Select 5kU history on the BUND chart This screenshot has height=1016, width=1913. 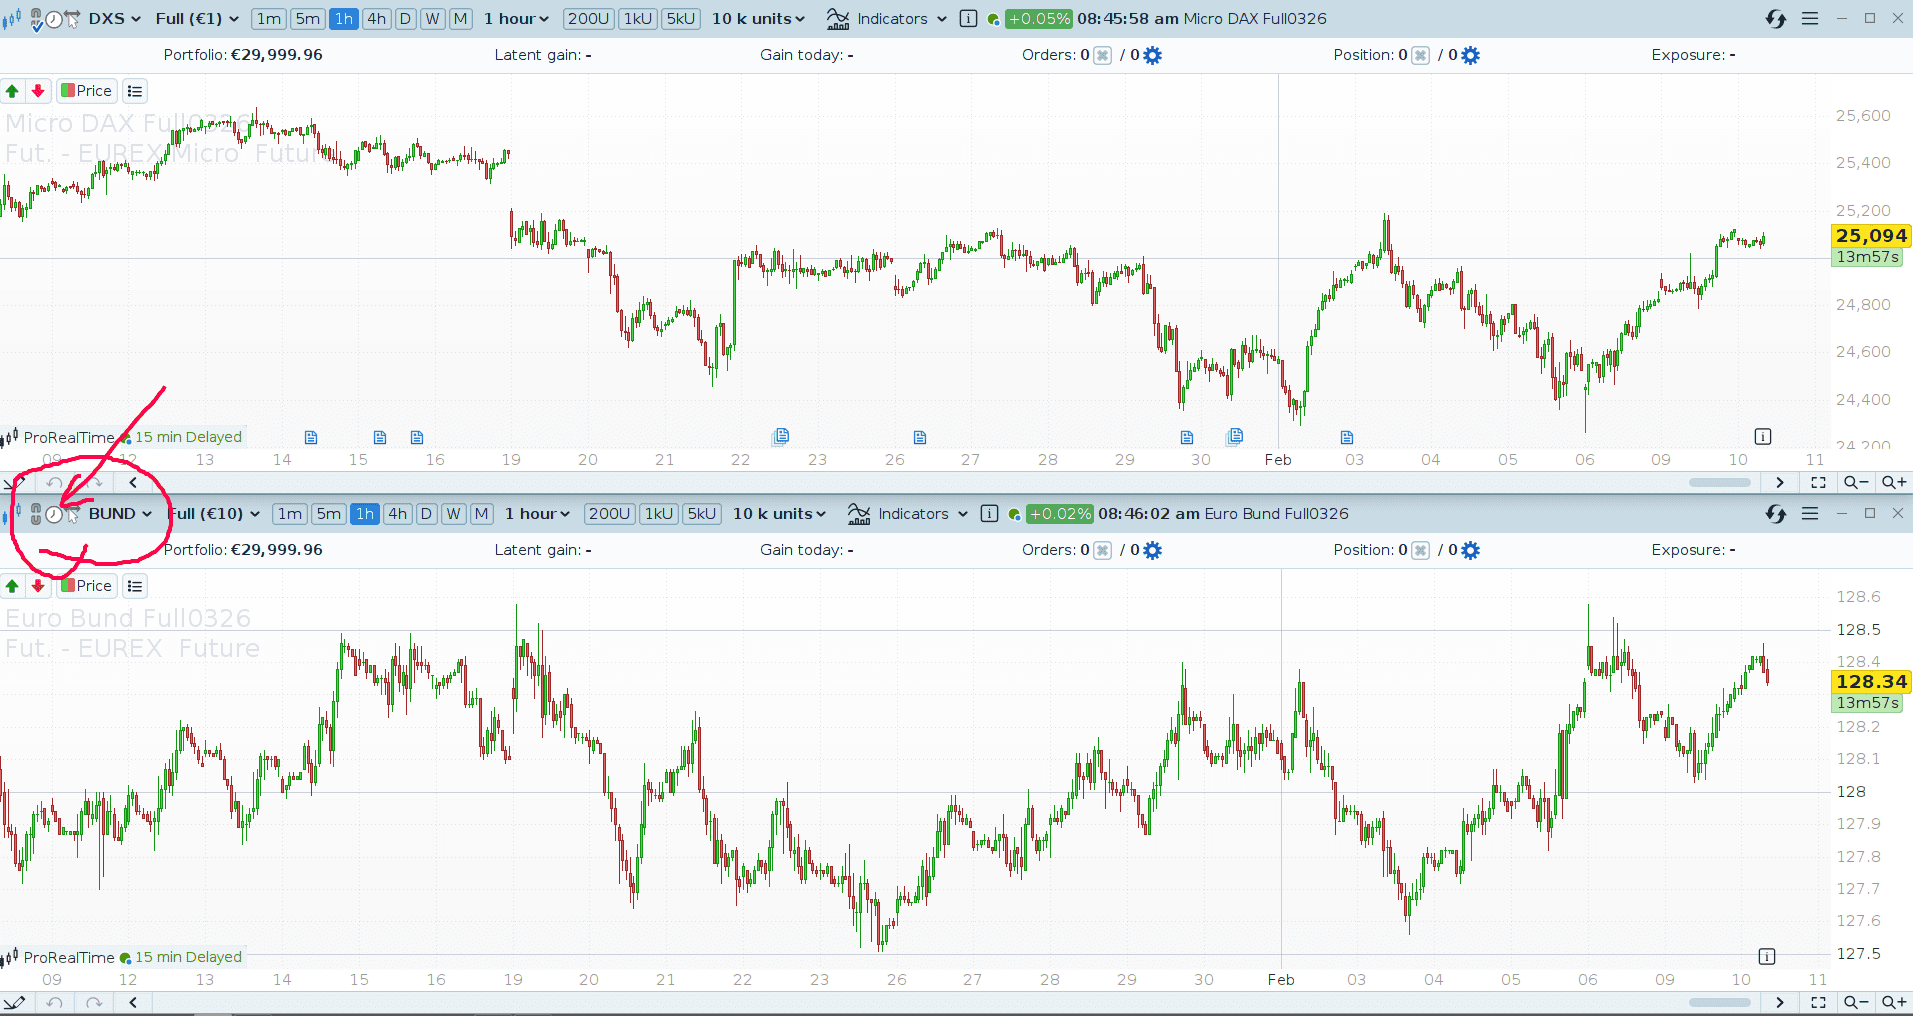(x=702, y=514)
